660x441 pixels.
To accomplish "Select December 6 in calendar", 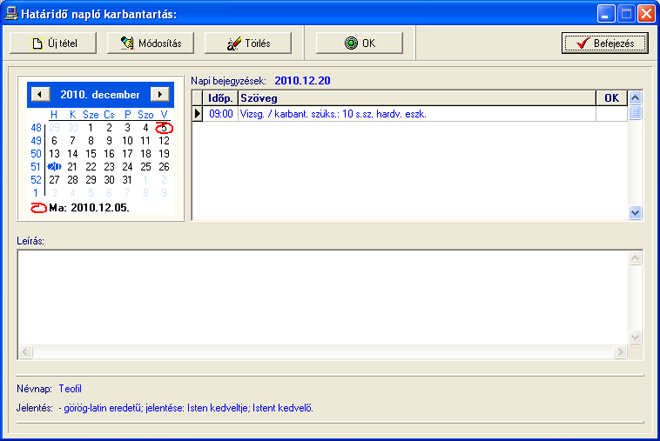I will [x=54, y=141].
